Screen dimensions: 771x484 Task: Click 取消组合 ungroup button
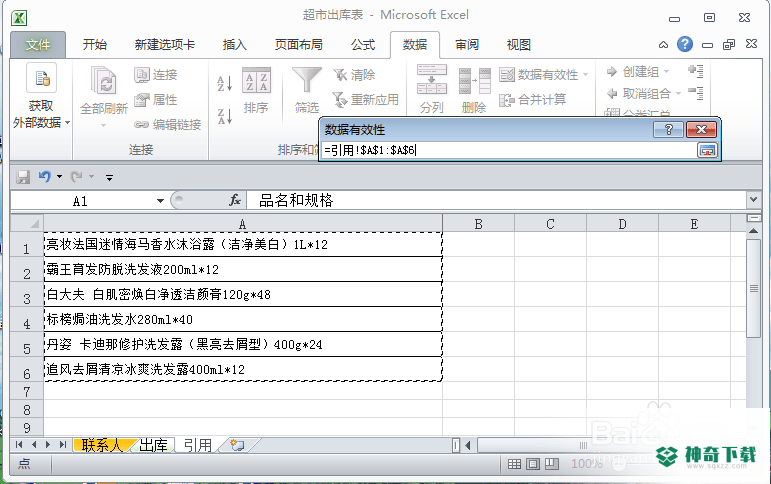click(639, 93)
